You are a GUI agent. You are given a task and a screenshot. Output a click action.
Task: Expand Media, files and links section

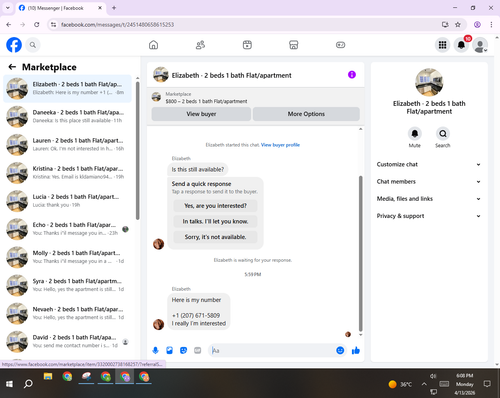pyautogui.click(x=429, y=199)
